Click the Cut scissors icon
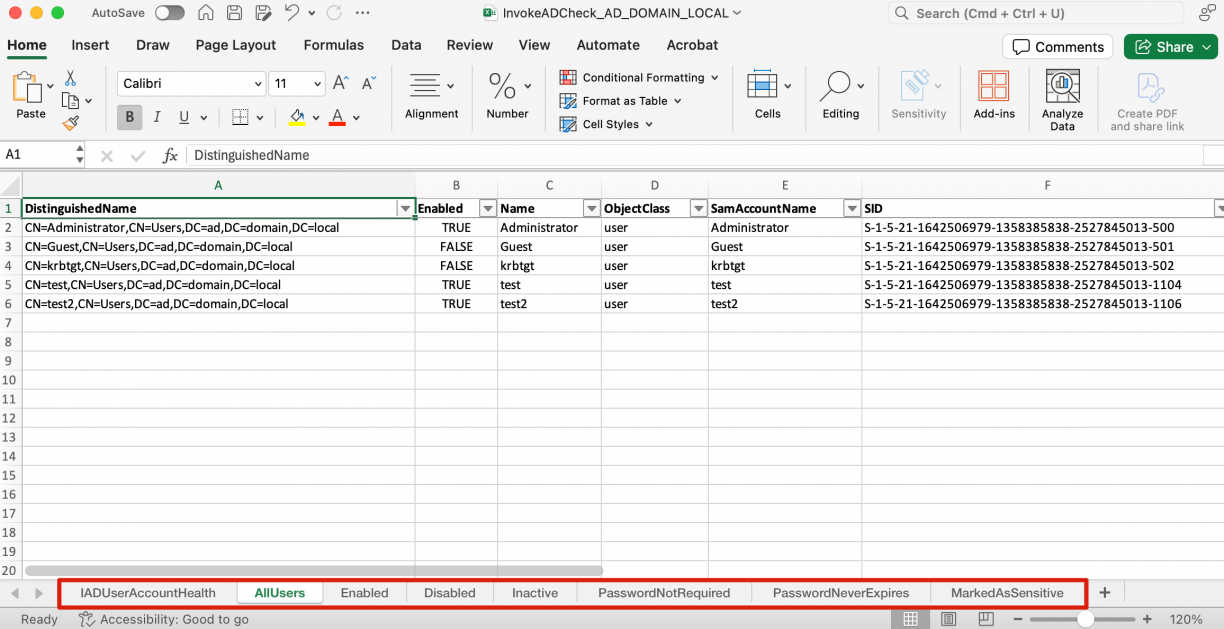The width and height of the screenshot is (1224, 629). [x=70, y=78]
